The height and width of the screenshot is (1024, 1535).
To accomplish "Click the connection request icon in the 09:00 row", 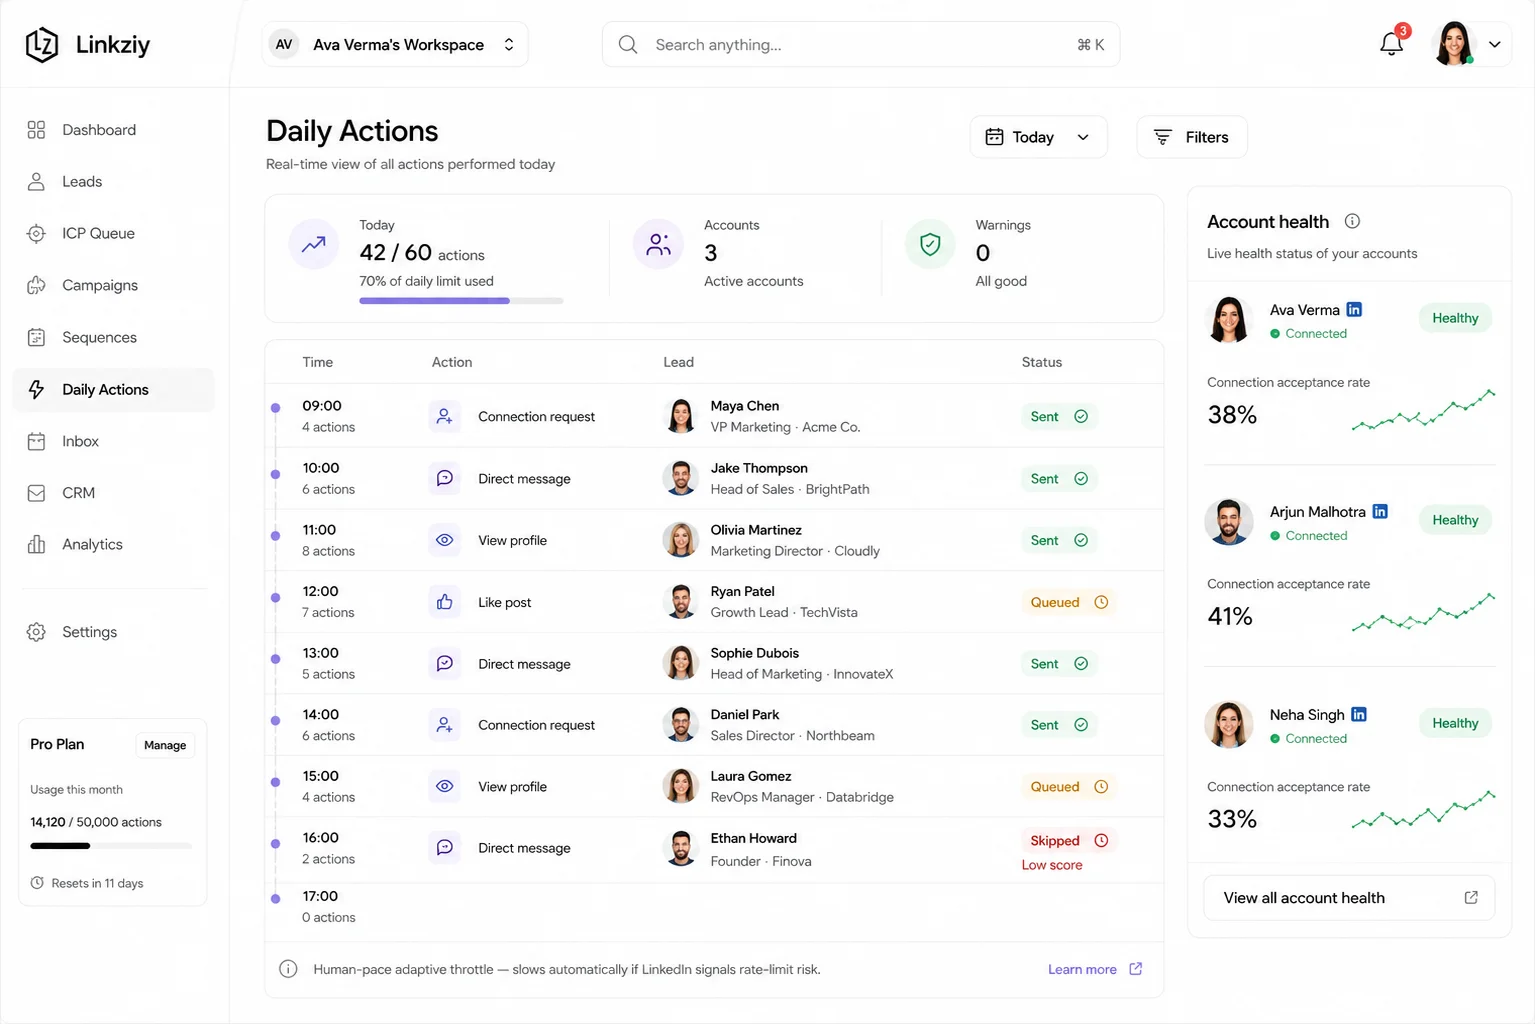I will pos(445,416).
